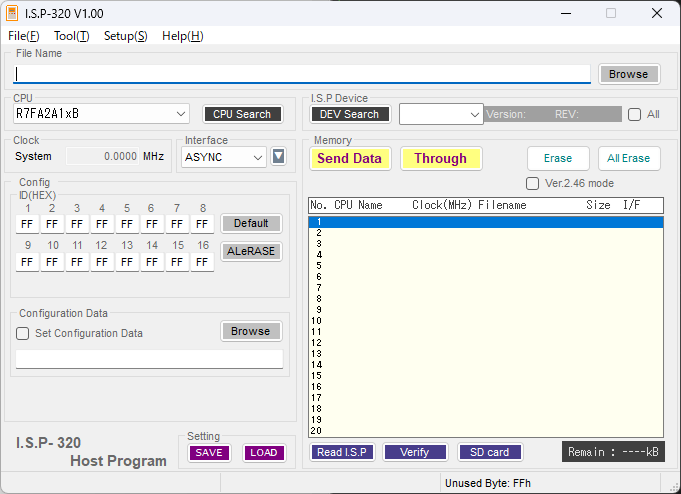The width and height of the screenshot is (681, 494).
Task: Click the small arrow icon beside Interface dropdown
Action: tap(279, 156)
